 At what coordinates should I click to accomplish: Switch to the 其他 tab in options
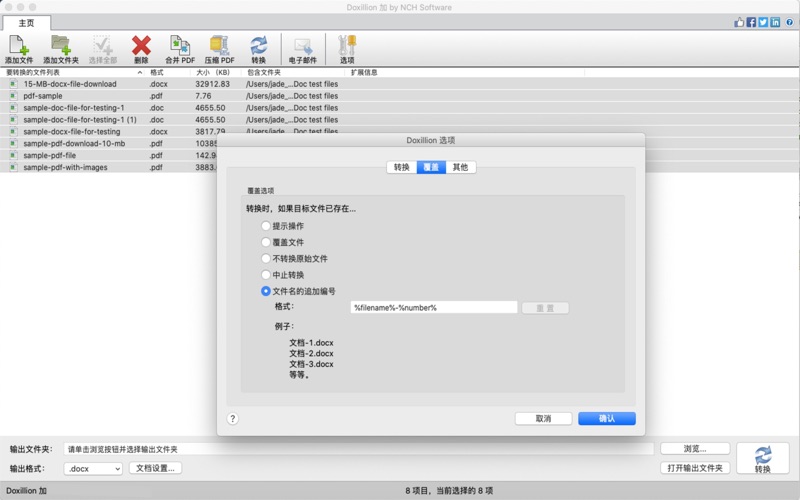coord(459,167)
